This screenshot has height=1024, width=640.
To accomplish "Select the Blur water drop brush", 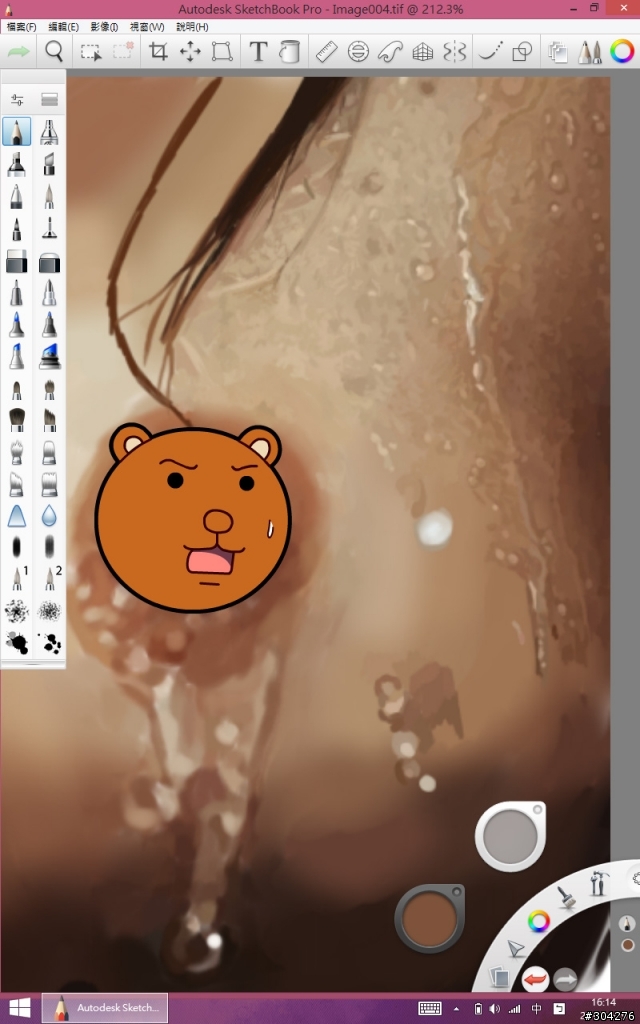I will point(49,516).
